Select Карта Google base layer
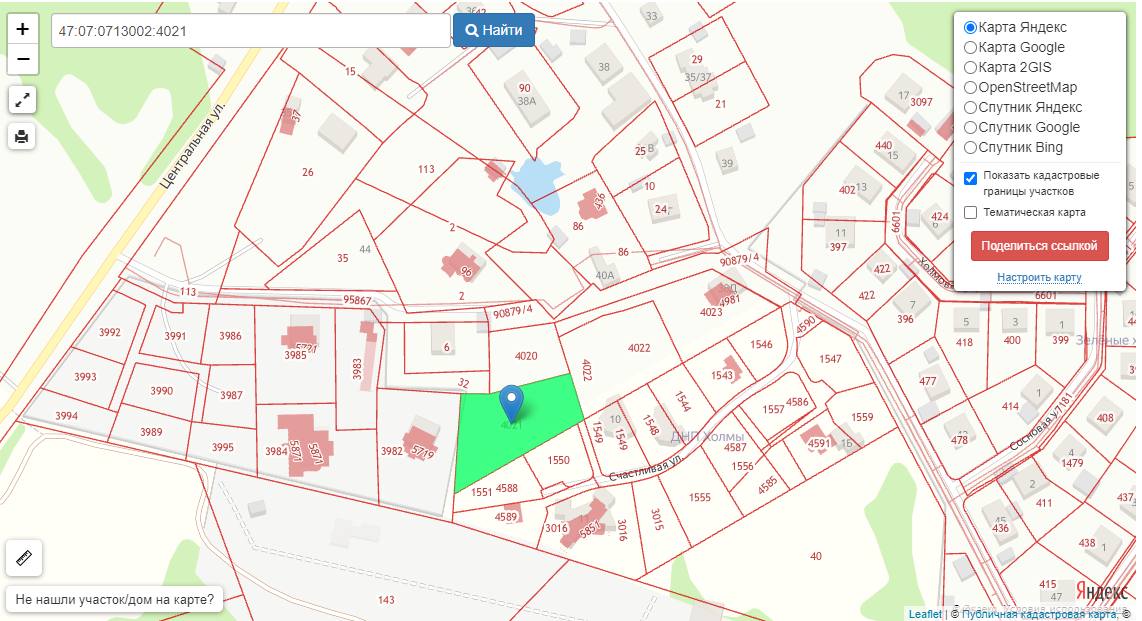 coord(970,47)
